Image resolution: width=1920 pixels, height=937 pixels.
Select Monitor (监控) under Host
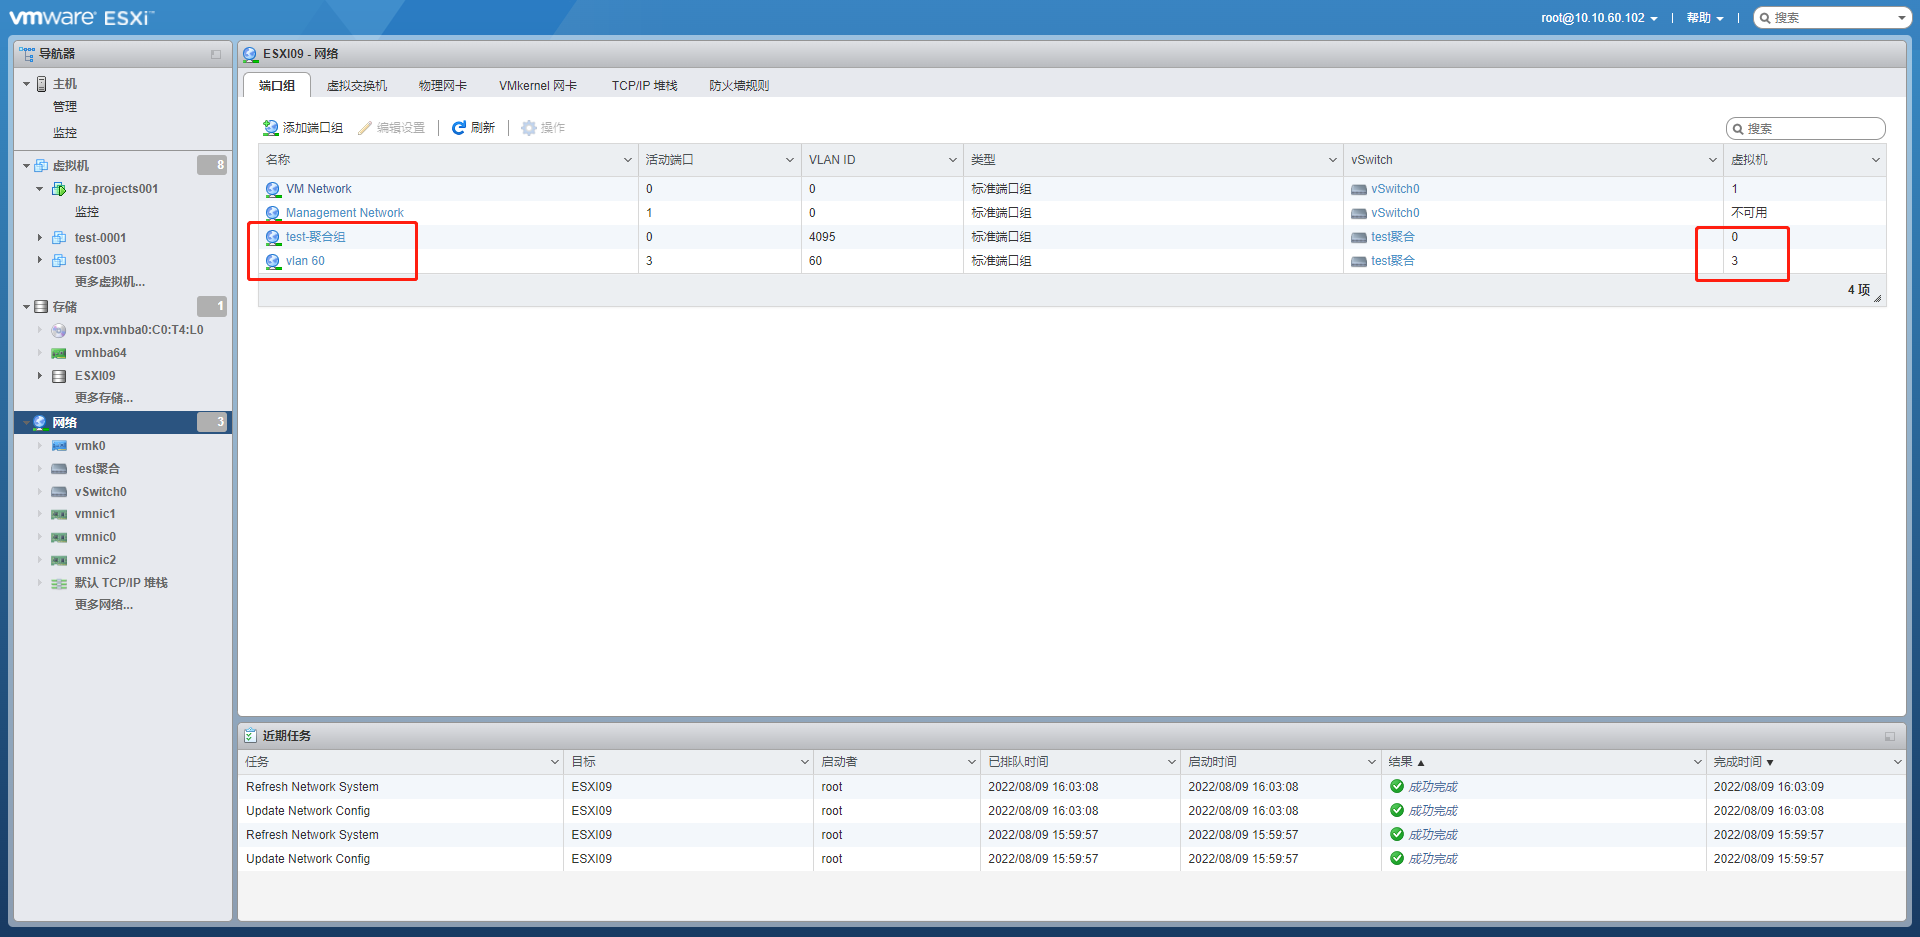(x=65, y=133)
